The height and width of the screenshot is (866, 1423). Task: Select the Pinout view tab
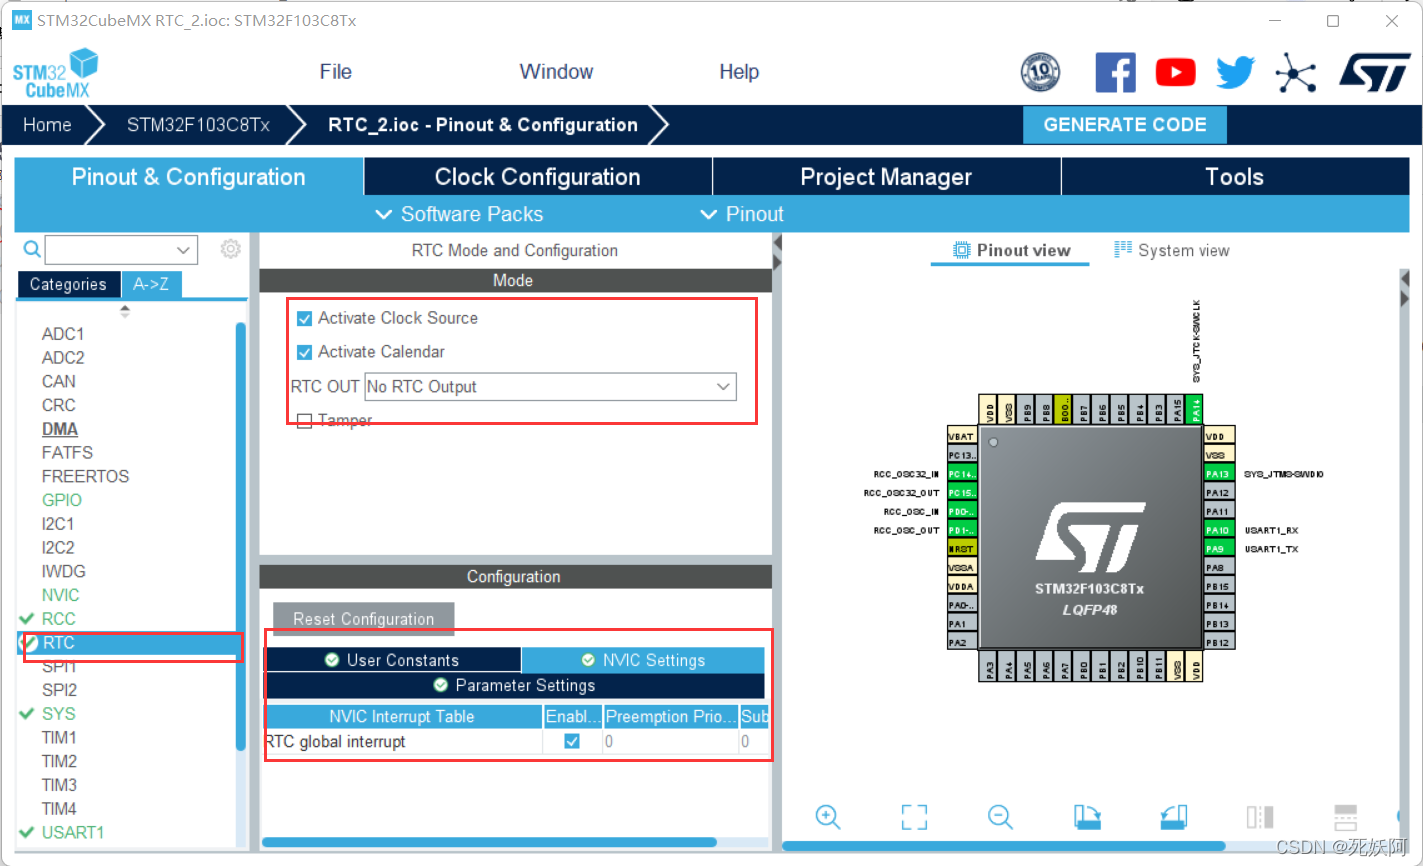[1011, 250]
